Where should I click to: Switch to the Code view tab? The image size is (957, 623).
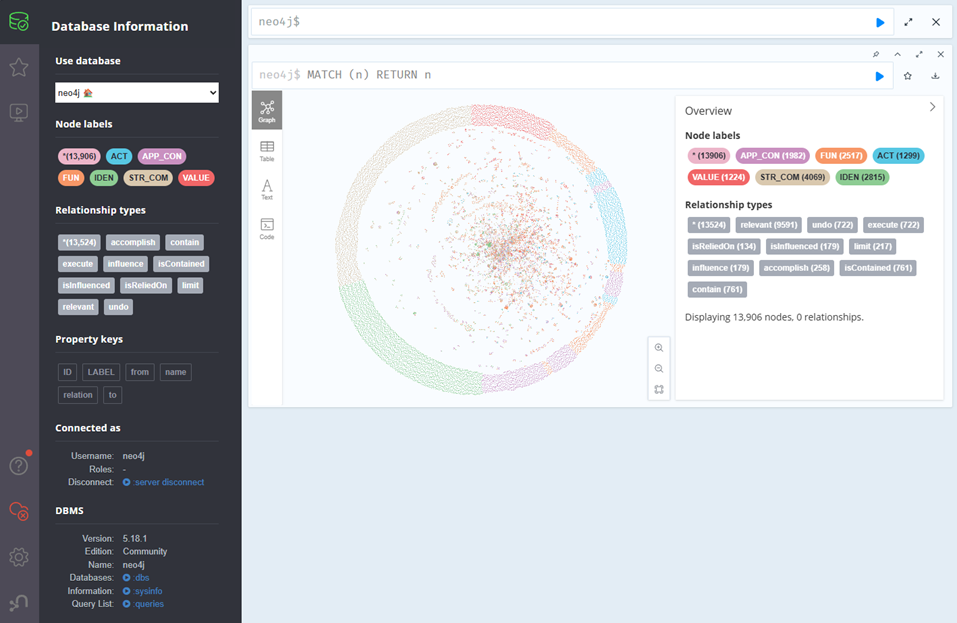267,229
